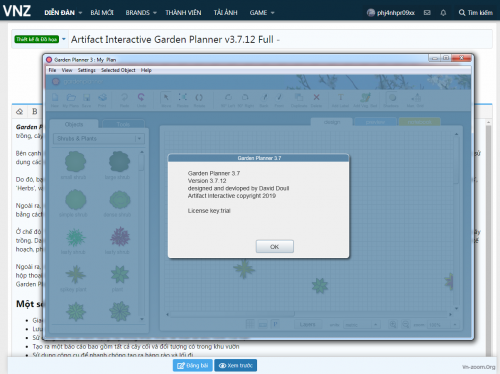Click the Add Label T icon
500x374 pixels.
(x=340, y=97)
